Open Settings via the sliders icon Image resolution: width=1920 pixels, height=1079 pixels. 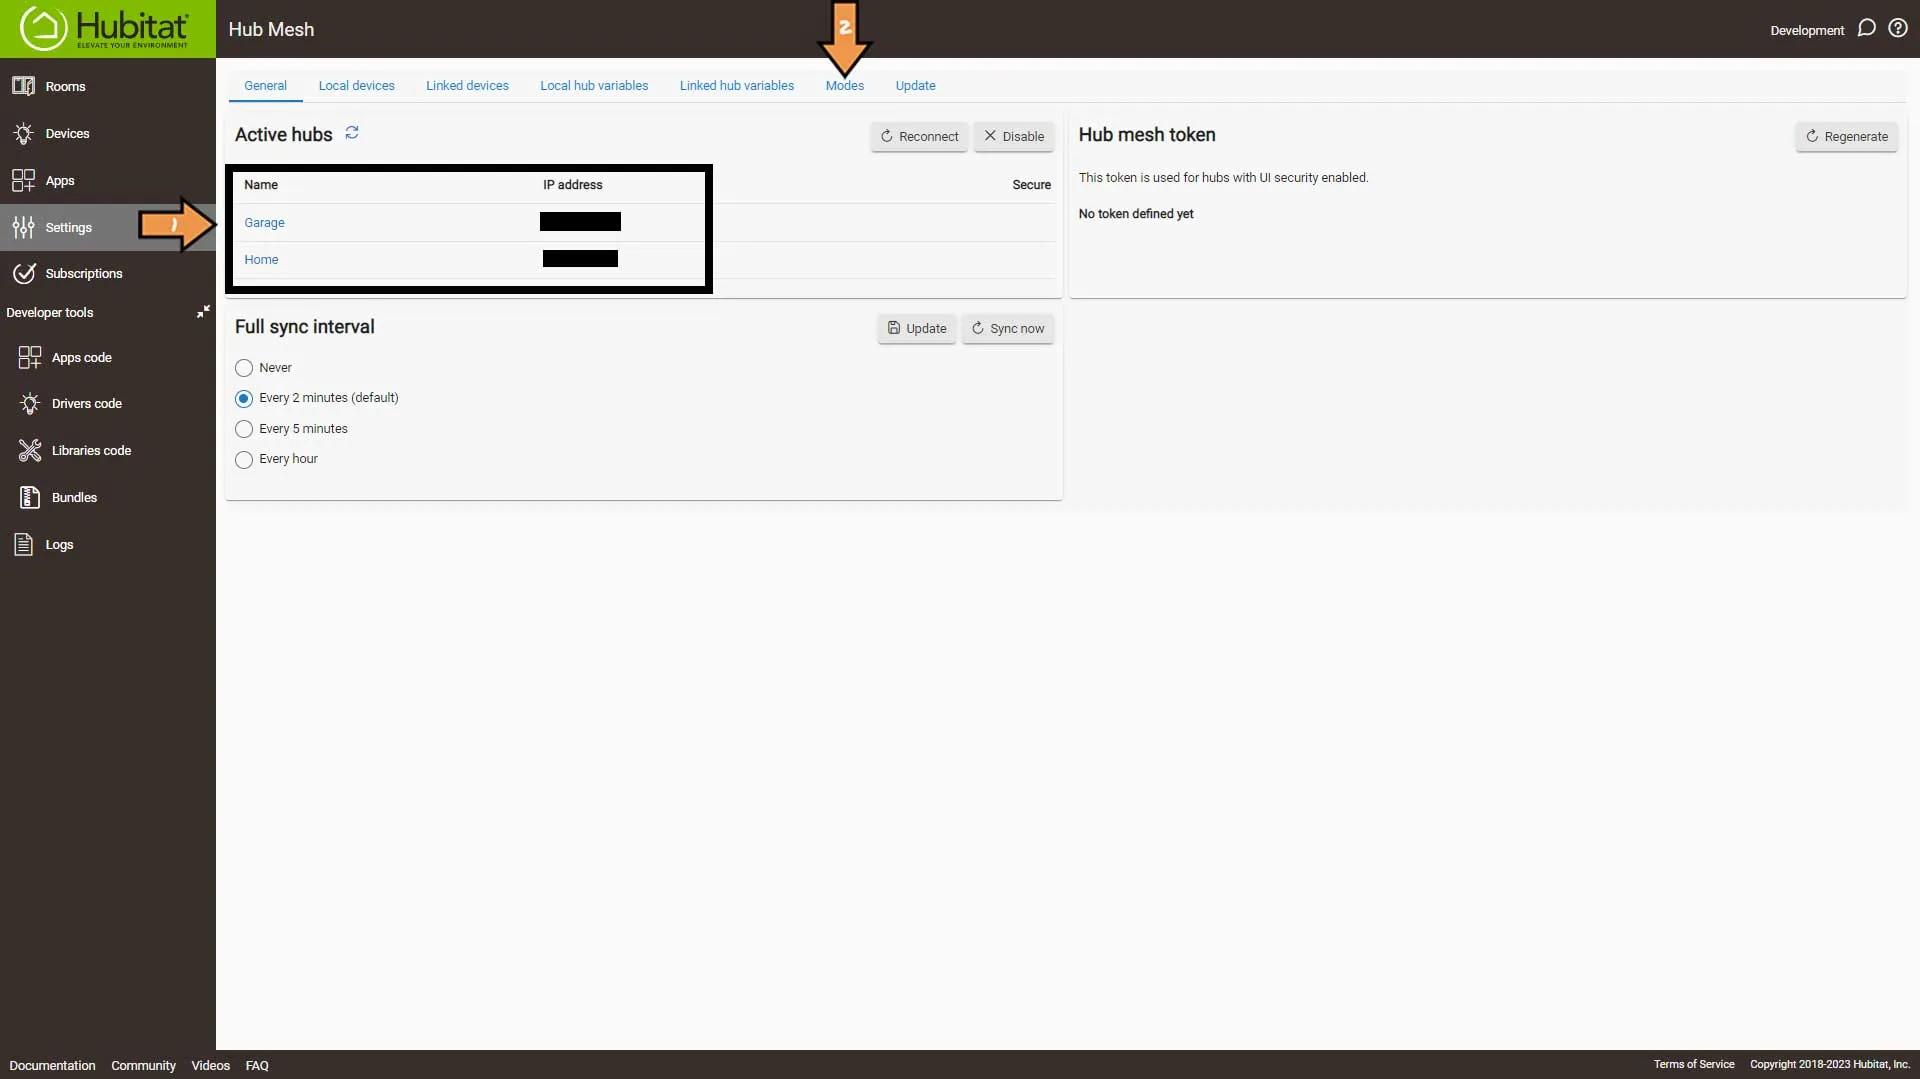pos(23,227)
